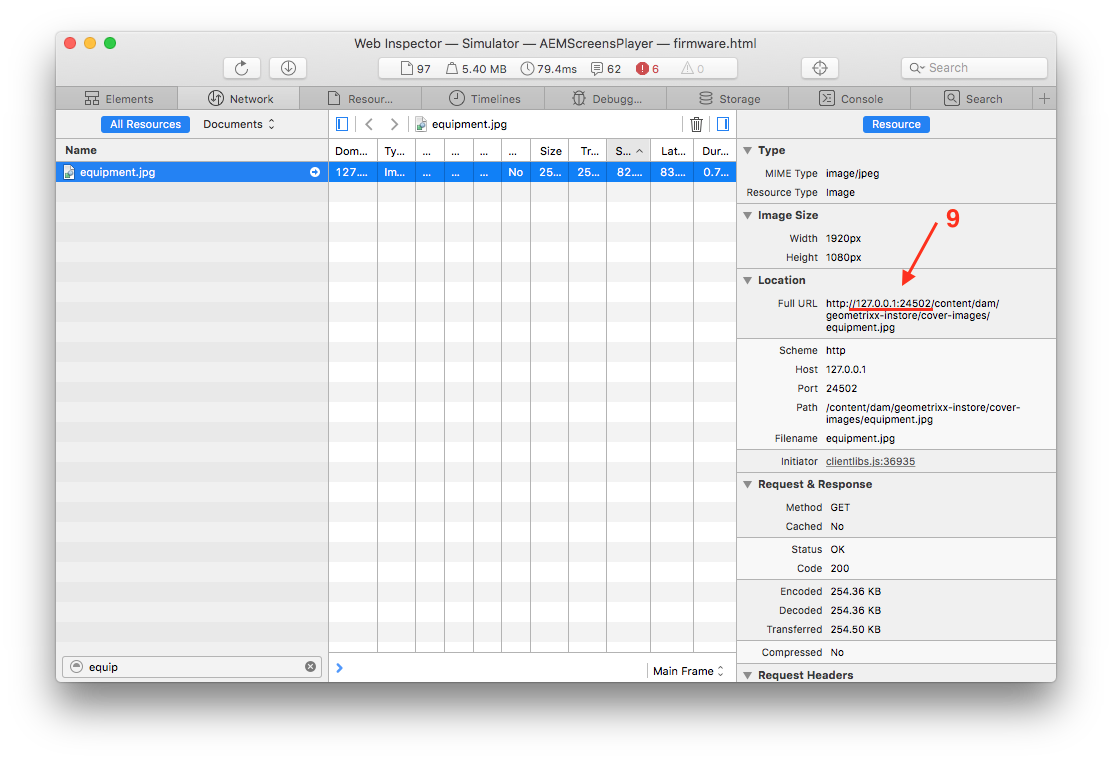
Task: Click the download web archive icon
Action: tap(288, 68)
